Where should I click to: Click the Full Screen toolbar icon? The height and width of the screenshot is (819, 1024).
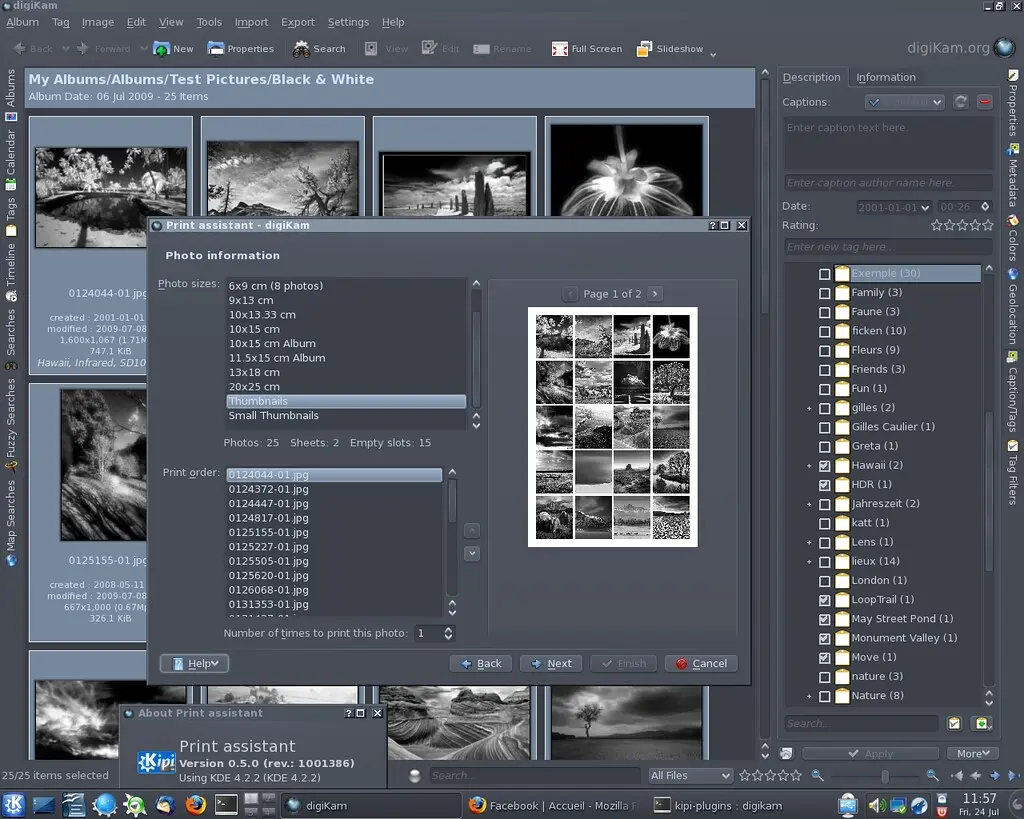tap(559, 48)
